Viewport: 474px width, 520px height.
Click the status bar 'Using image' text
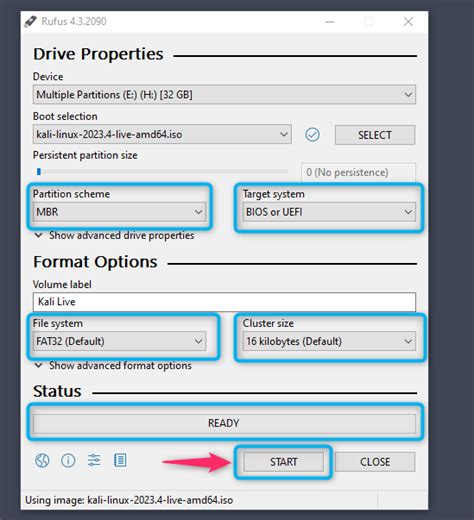coord(129,500)
